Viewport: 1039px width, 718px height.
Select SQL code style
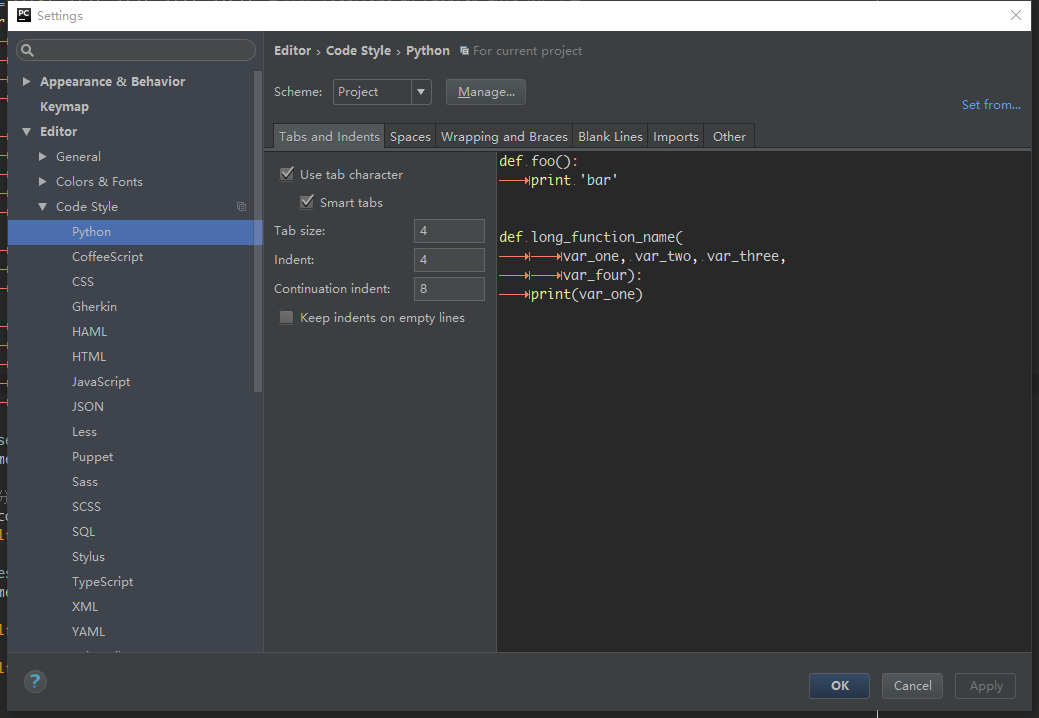click(x=83, y=532)
